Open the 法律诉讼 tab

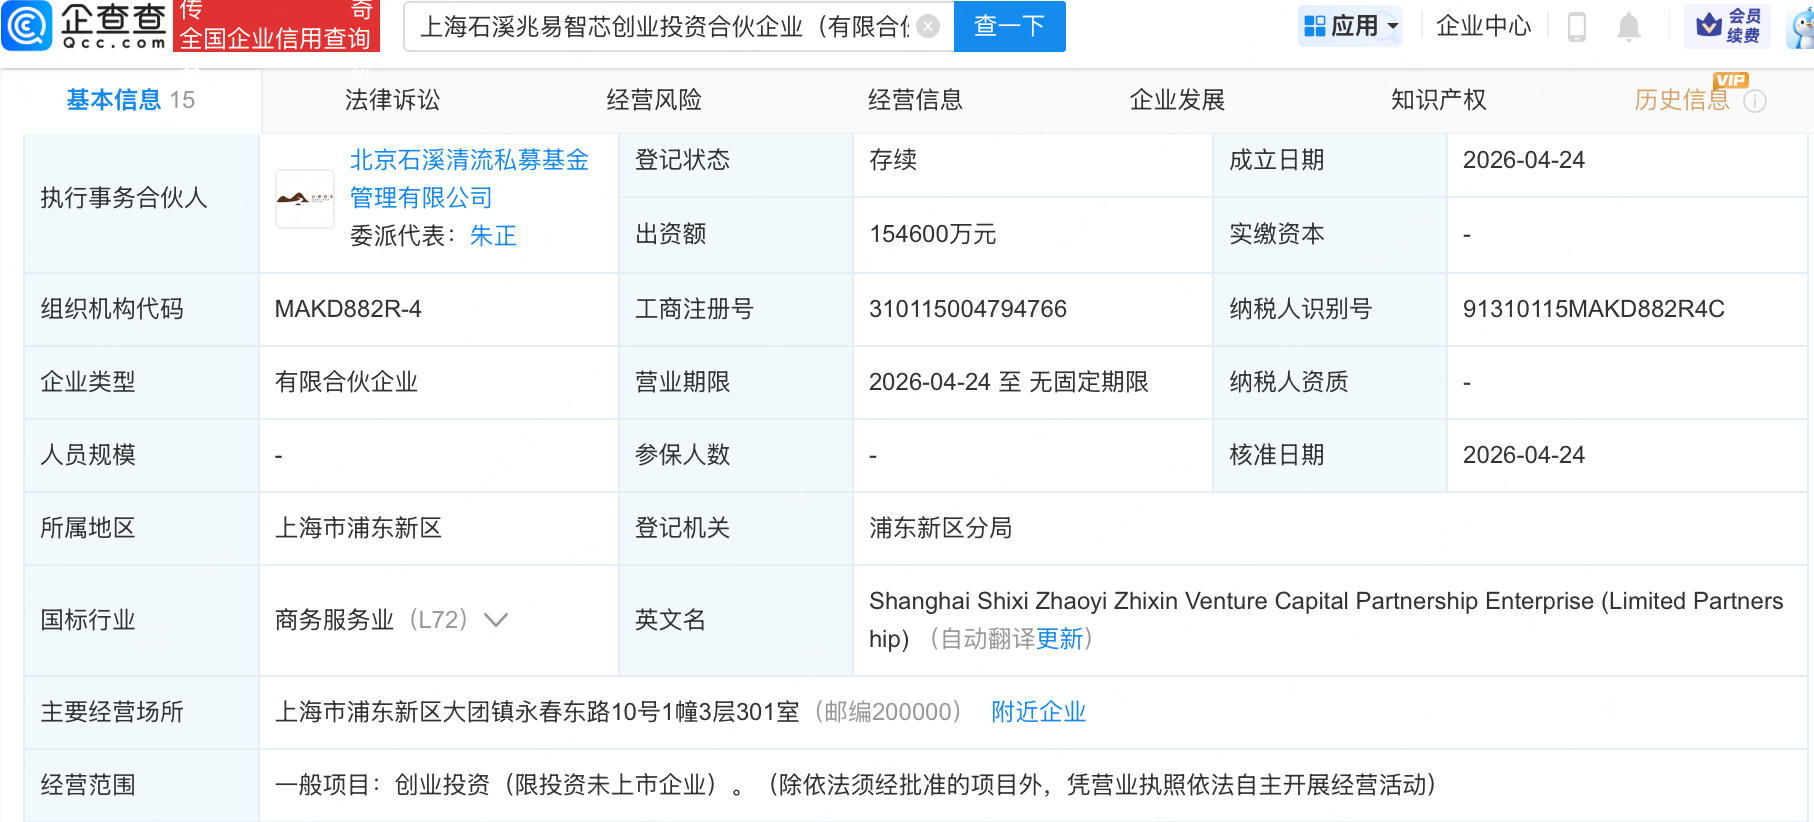tap(392, 100)
